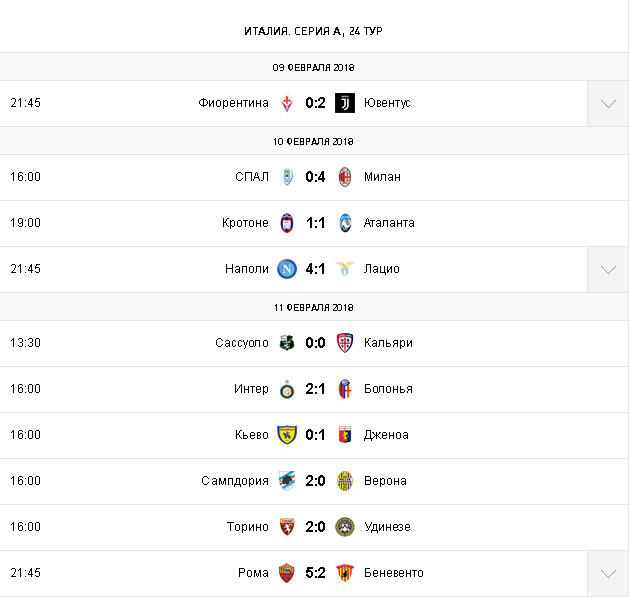
Task: Click the 11 February 2018 date header
Action: click(314, 307)
